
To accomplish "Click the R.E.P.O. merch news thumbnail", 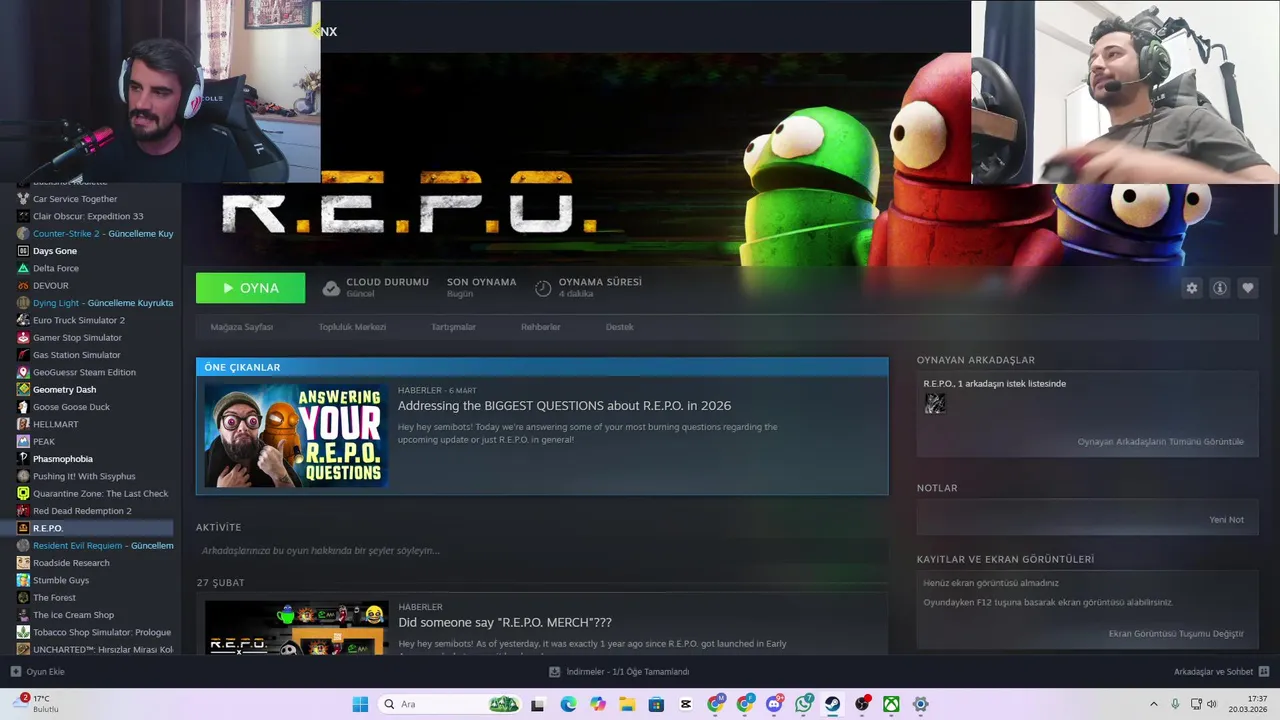I will (x=296, y=628).
